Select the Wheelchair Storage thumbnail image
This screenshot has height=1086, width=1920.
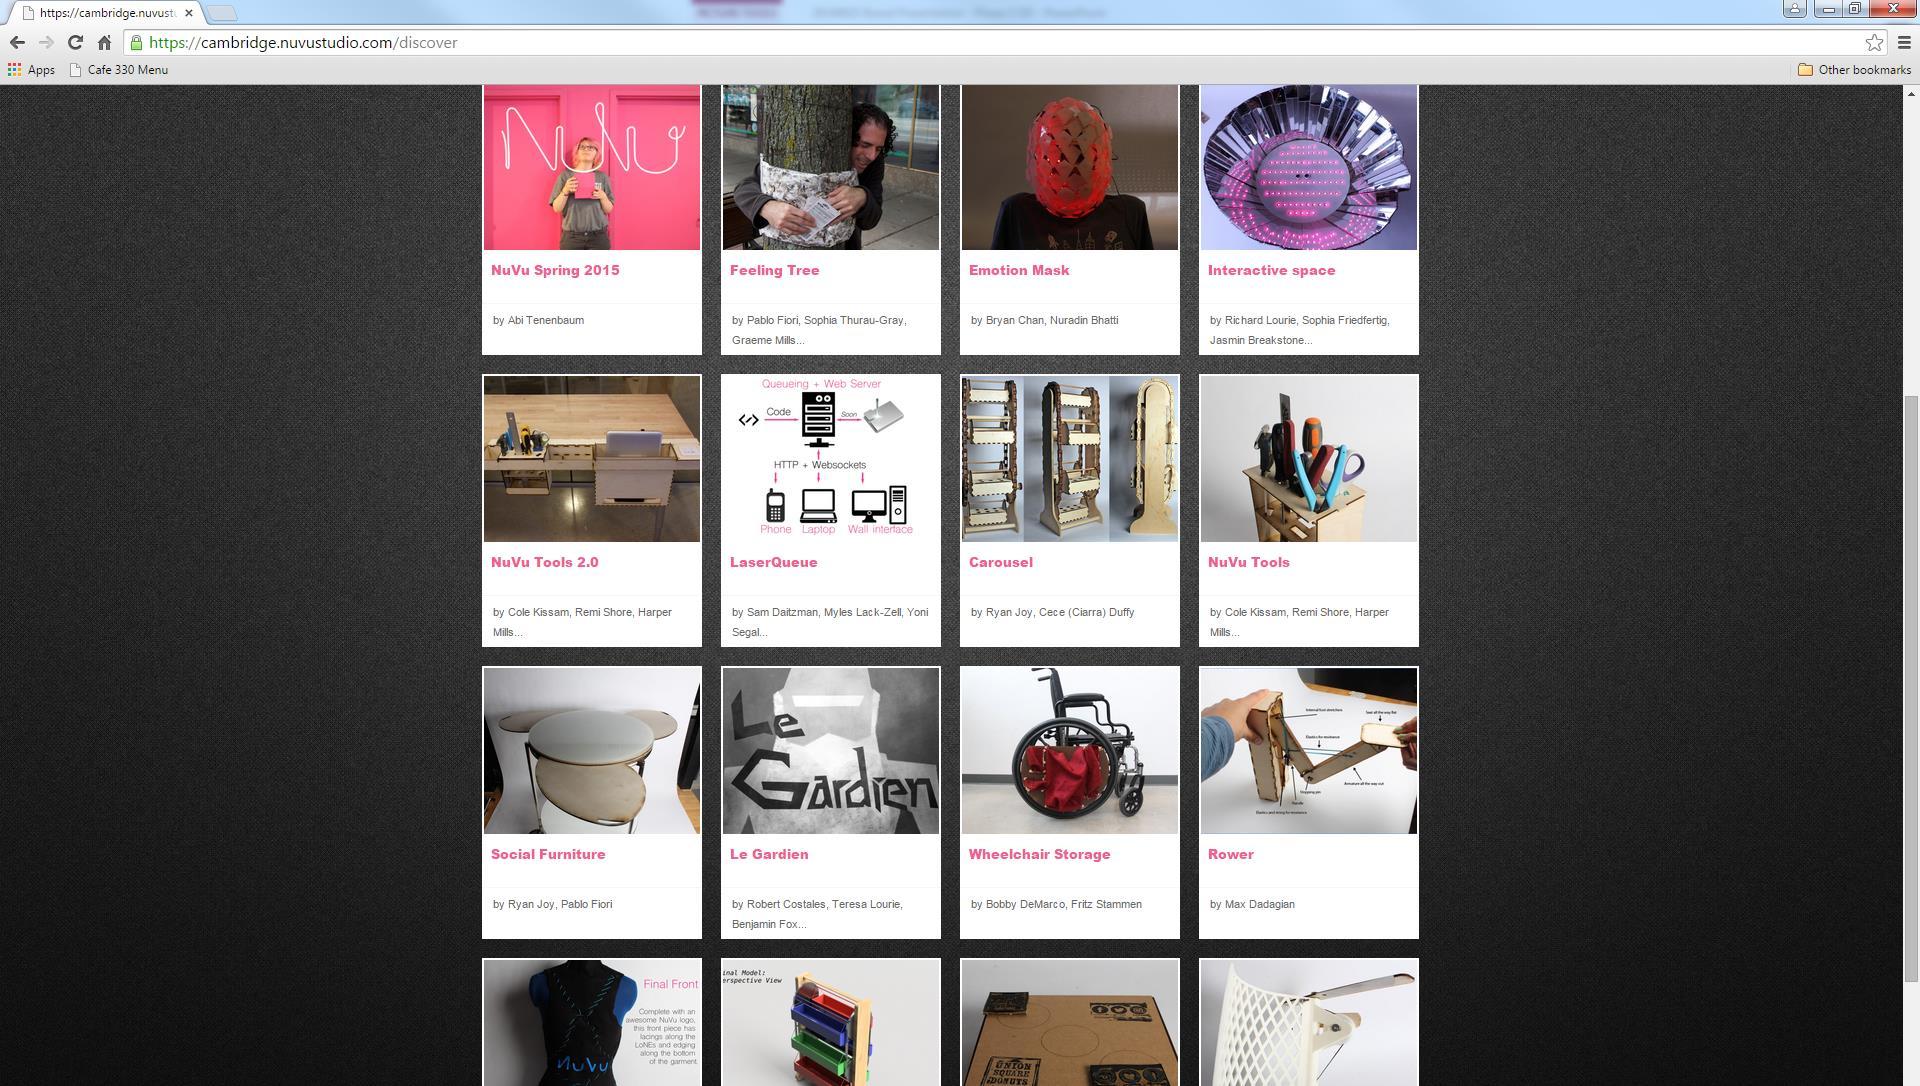(1069, 751)
